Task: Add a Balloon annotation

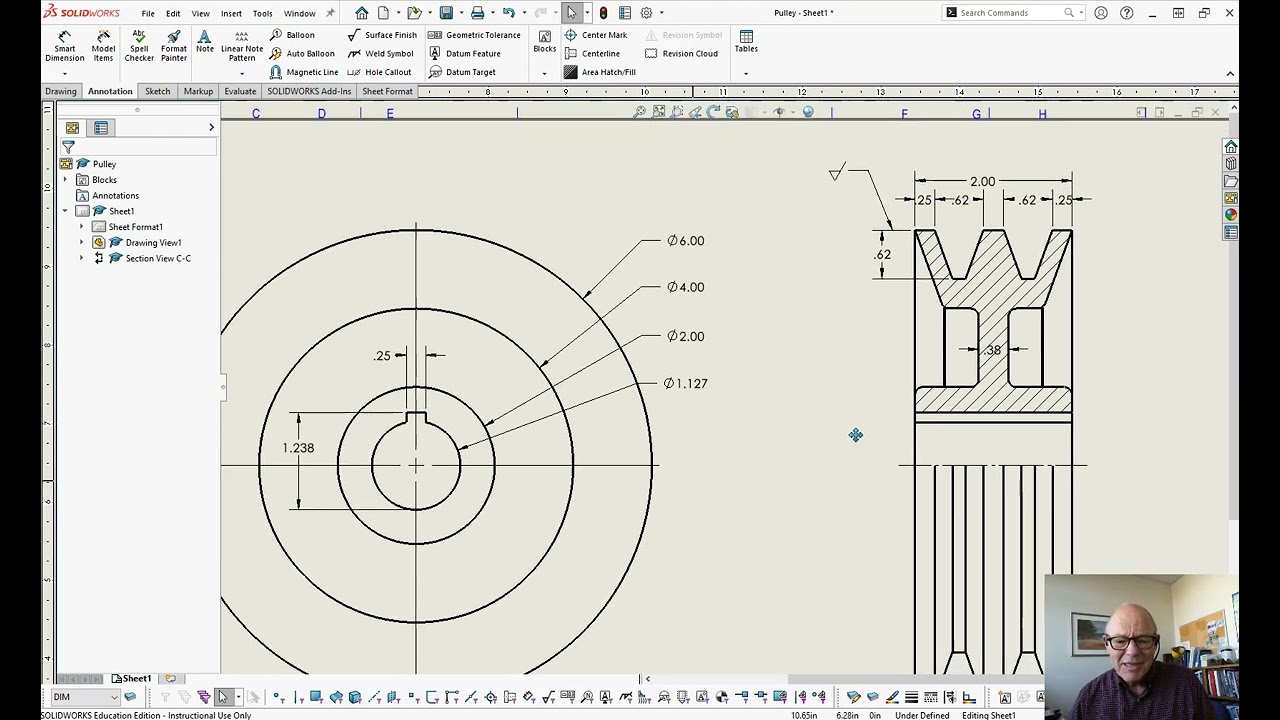Action: point(292,35)
